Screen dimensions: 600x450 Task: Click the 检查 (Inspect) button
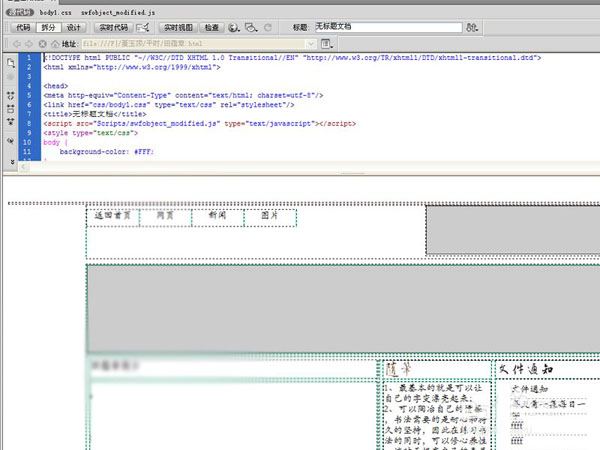[x=212, y=28]
